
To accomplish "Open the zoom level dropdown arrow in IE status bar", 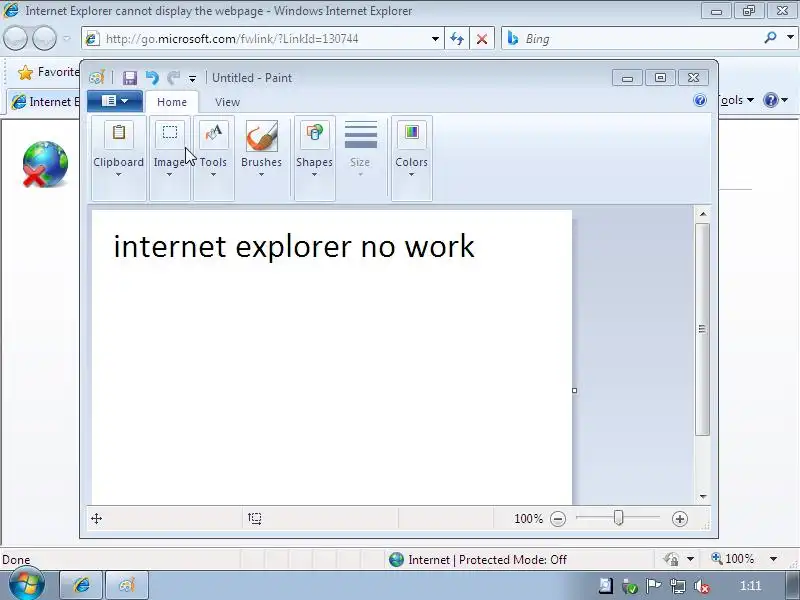I will point(773,559).
